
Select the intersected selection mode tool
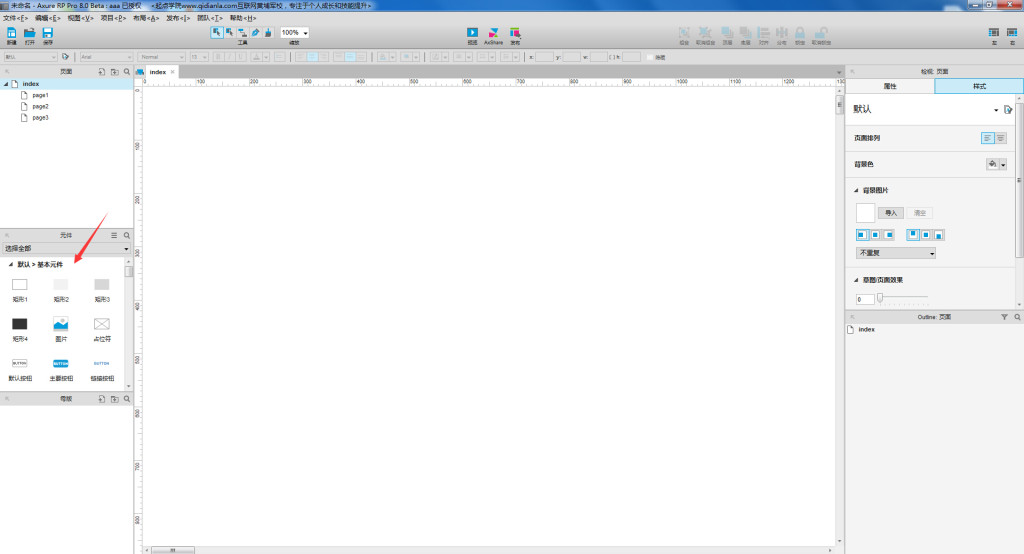click(x=216, y=32)
